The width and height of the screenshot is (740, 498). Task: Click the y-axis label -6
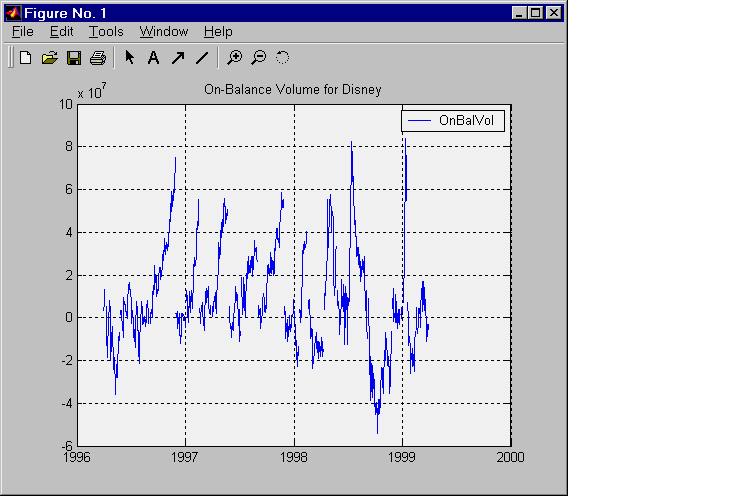click(67, 446)
